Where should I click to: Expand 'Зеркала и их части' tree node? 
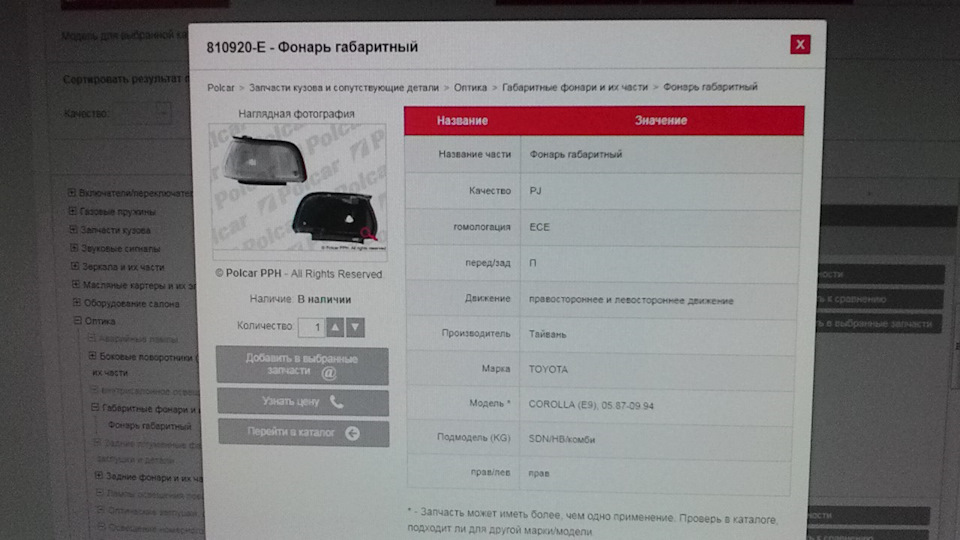75,266
